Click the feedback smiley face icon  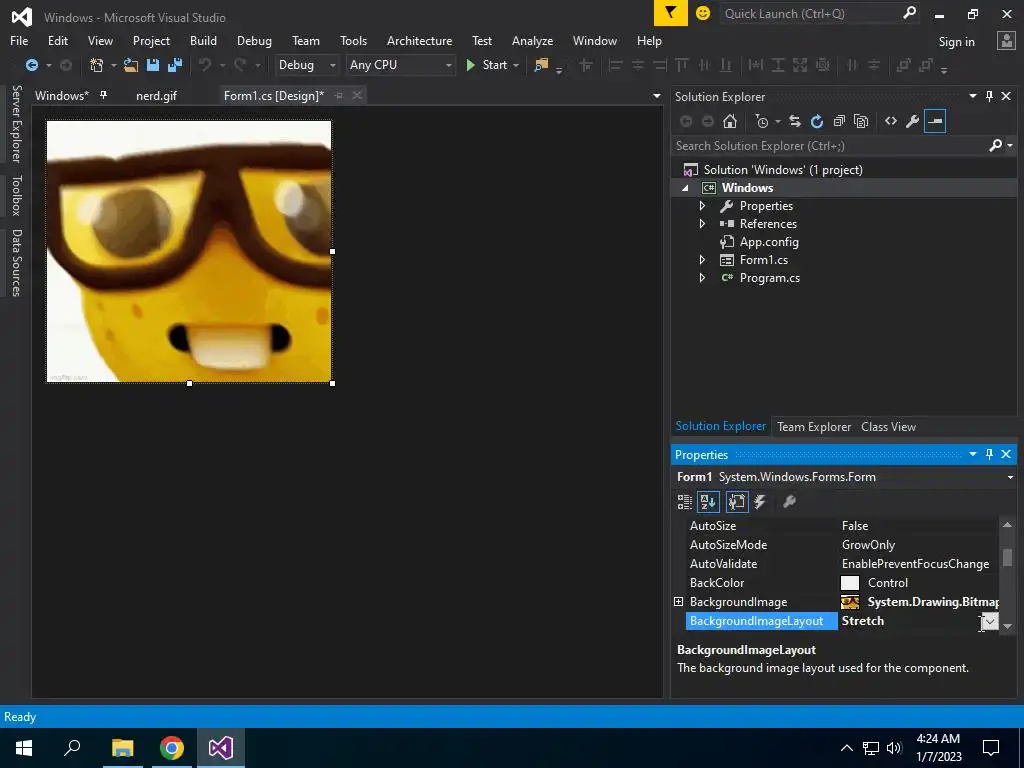[x=703, y=13]
